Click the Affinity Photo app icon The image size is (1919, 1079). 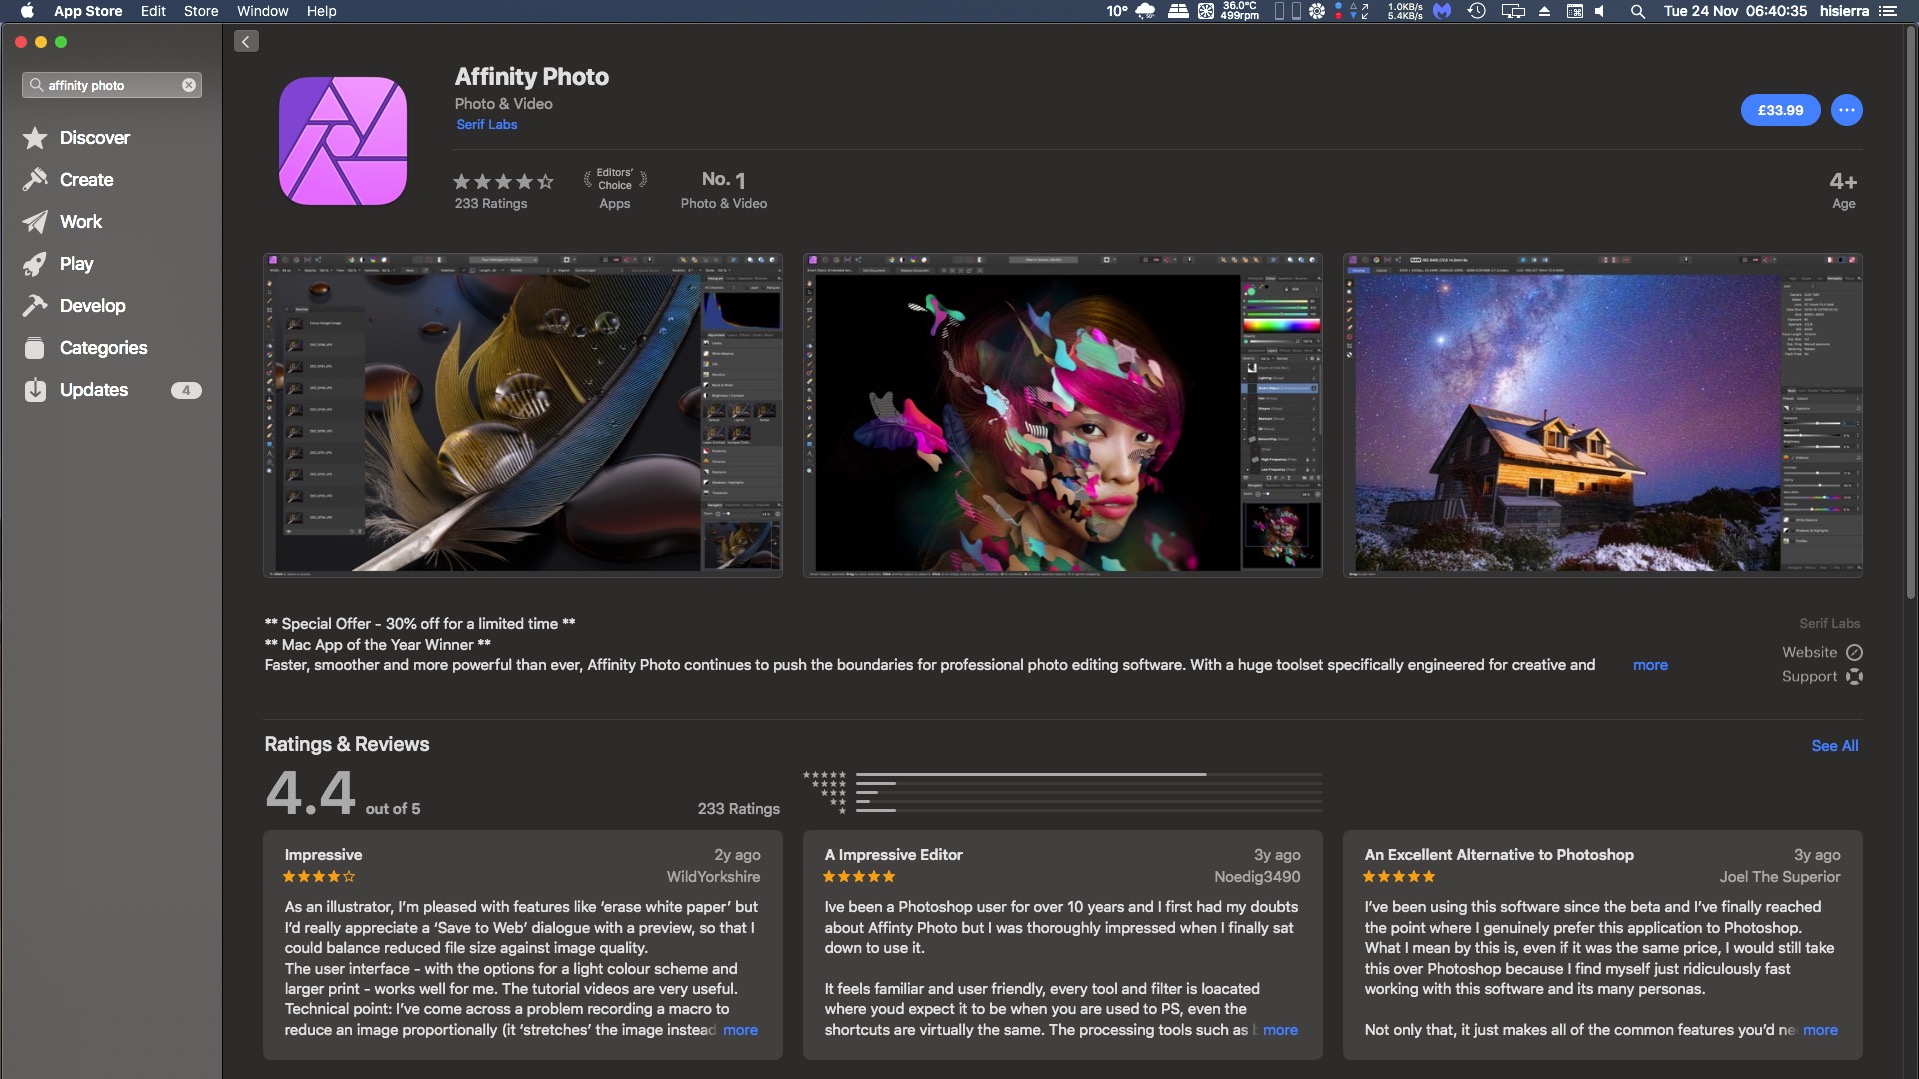coord(343,141)
